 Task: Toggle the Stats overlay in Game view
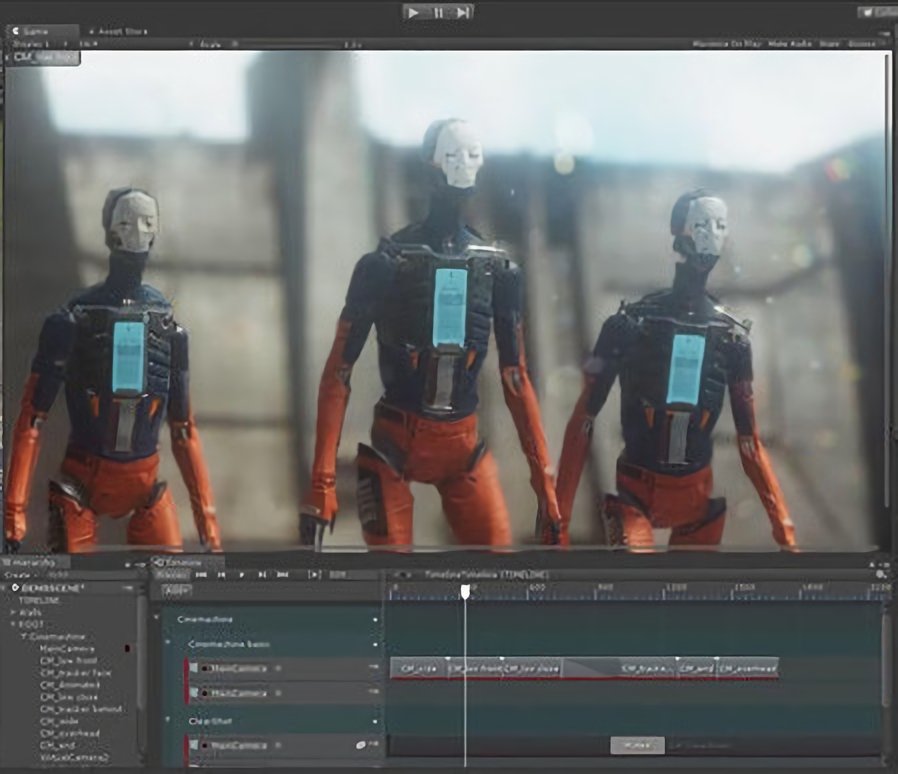[829, 44]
